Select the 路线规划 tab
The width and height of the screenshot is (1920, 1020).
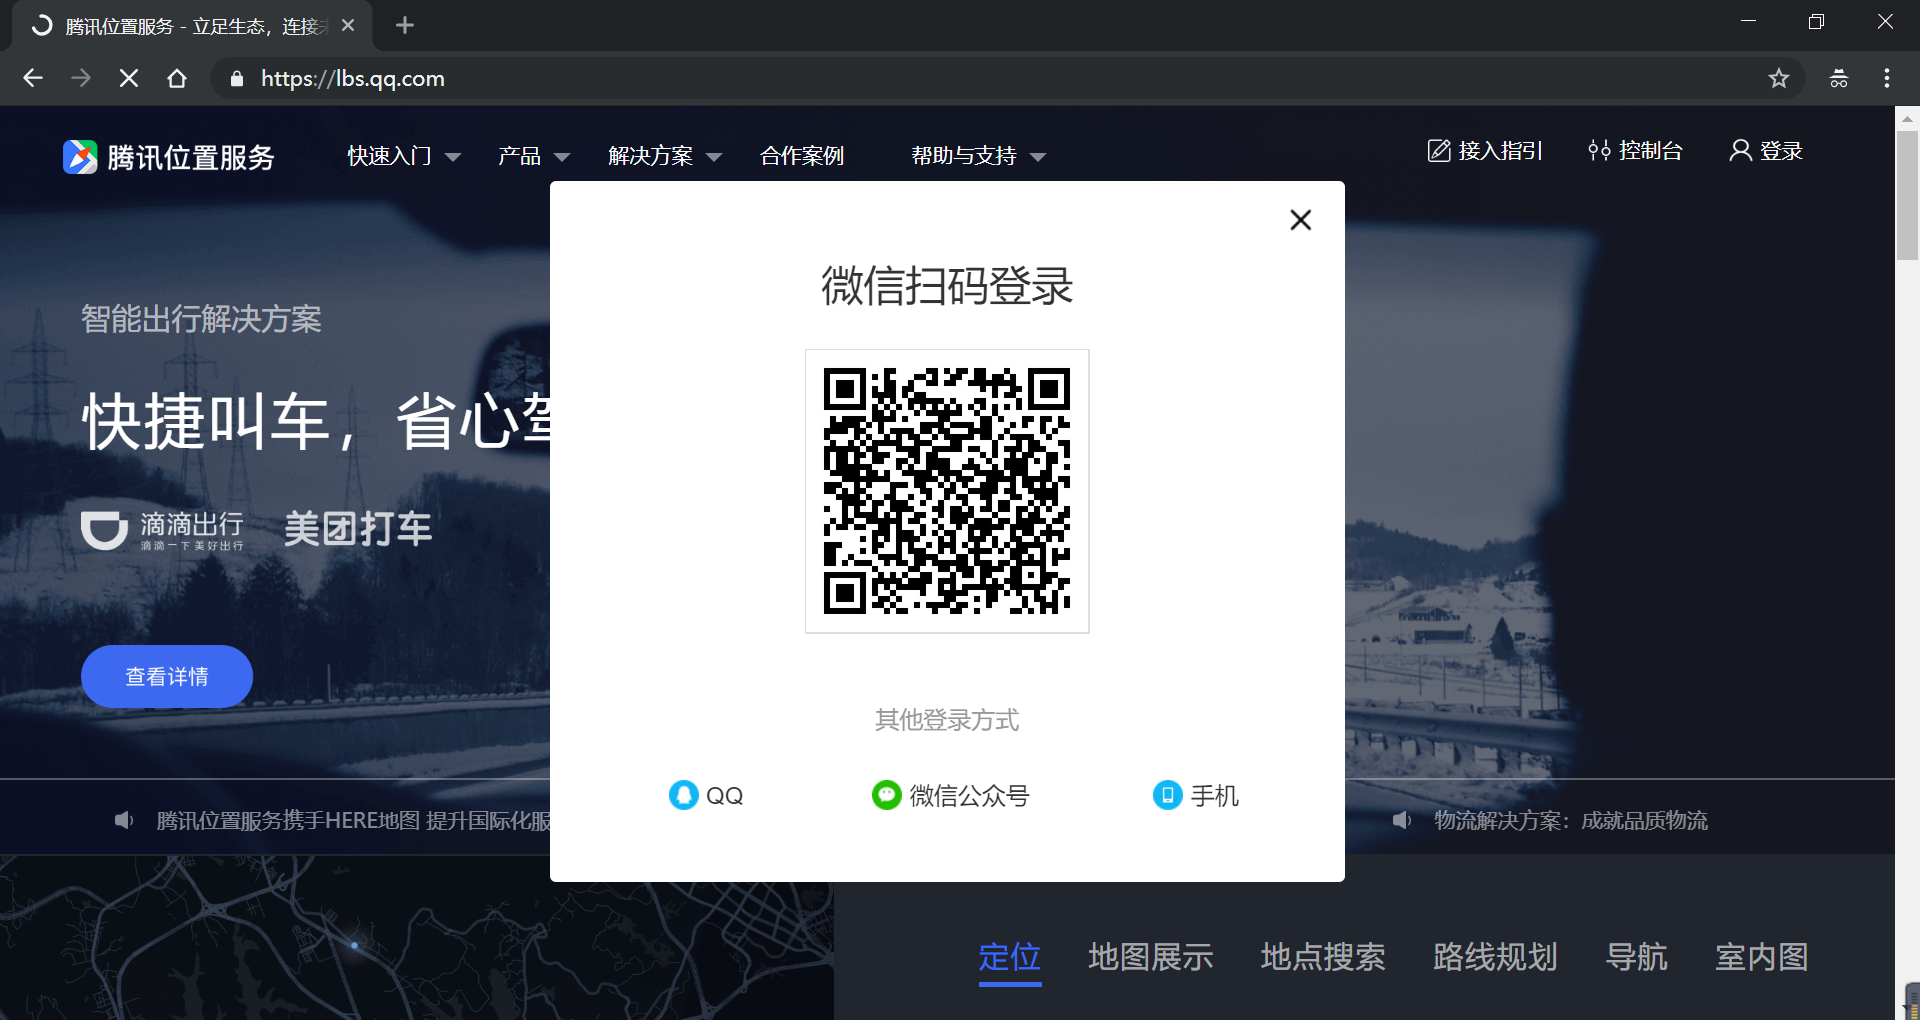tap(1495, 957)
